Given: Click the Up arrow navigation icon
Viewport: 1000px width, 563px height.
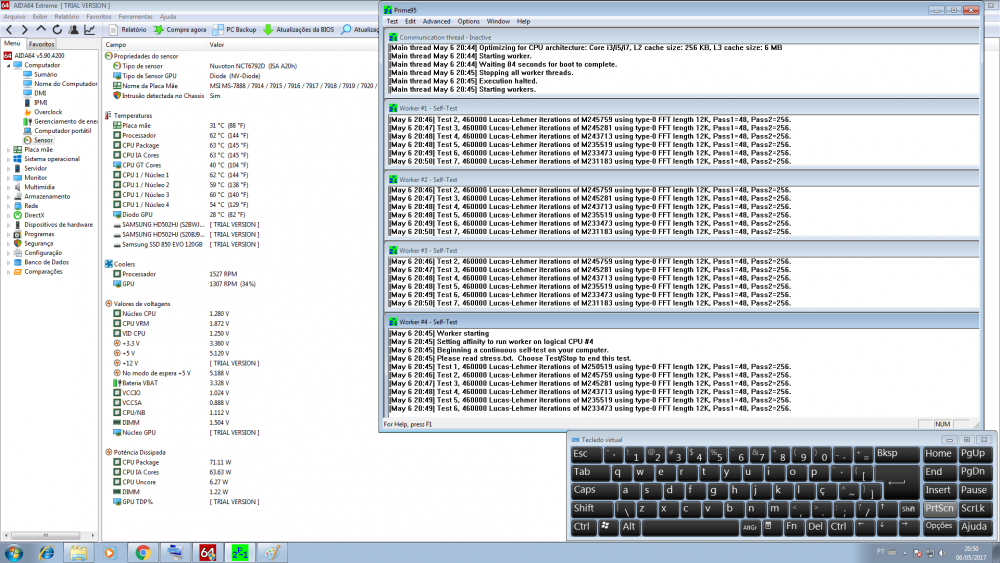Looking at the screenshot, I should coord(41,30).
